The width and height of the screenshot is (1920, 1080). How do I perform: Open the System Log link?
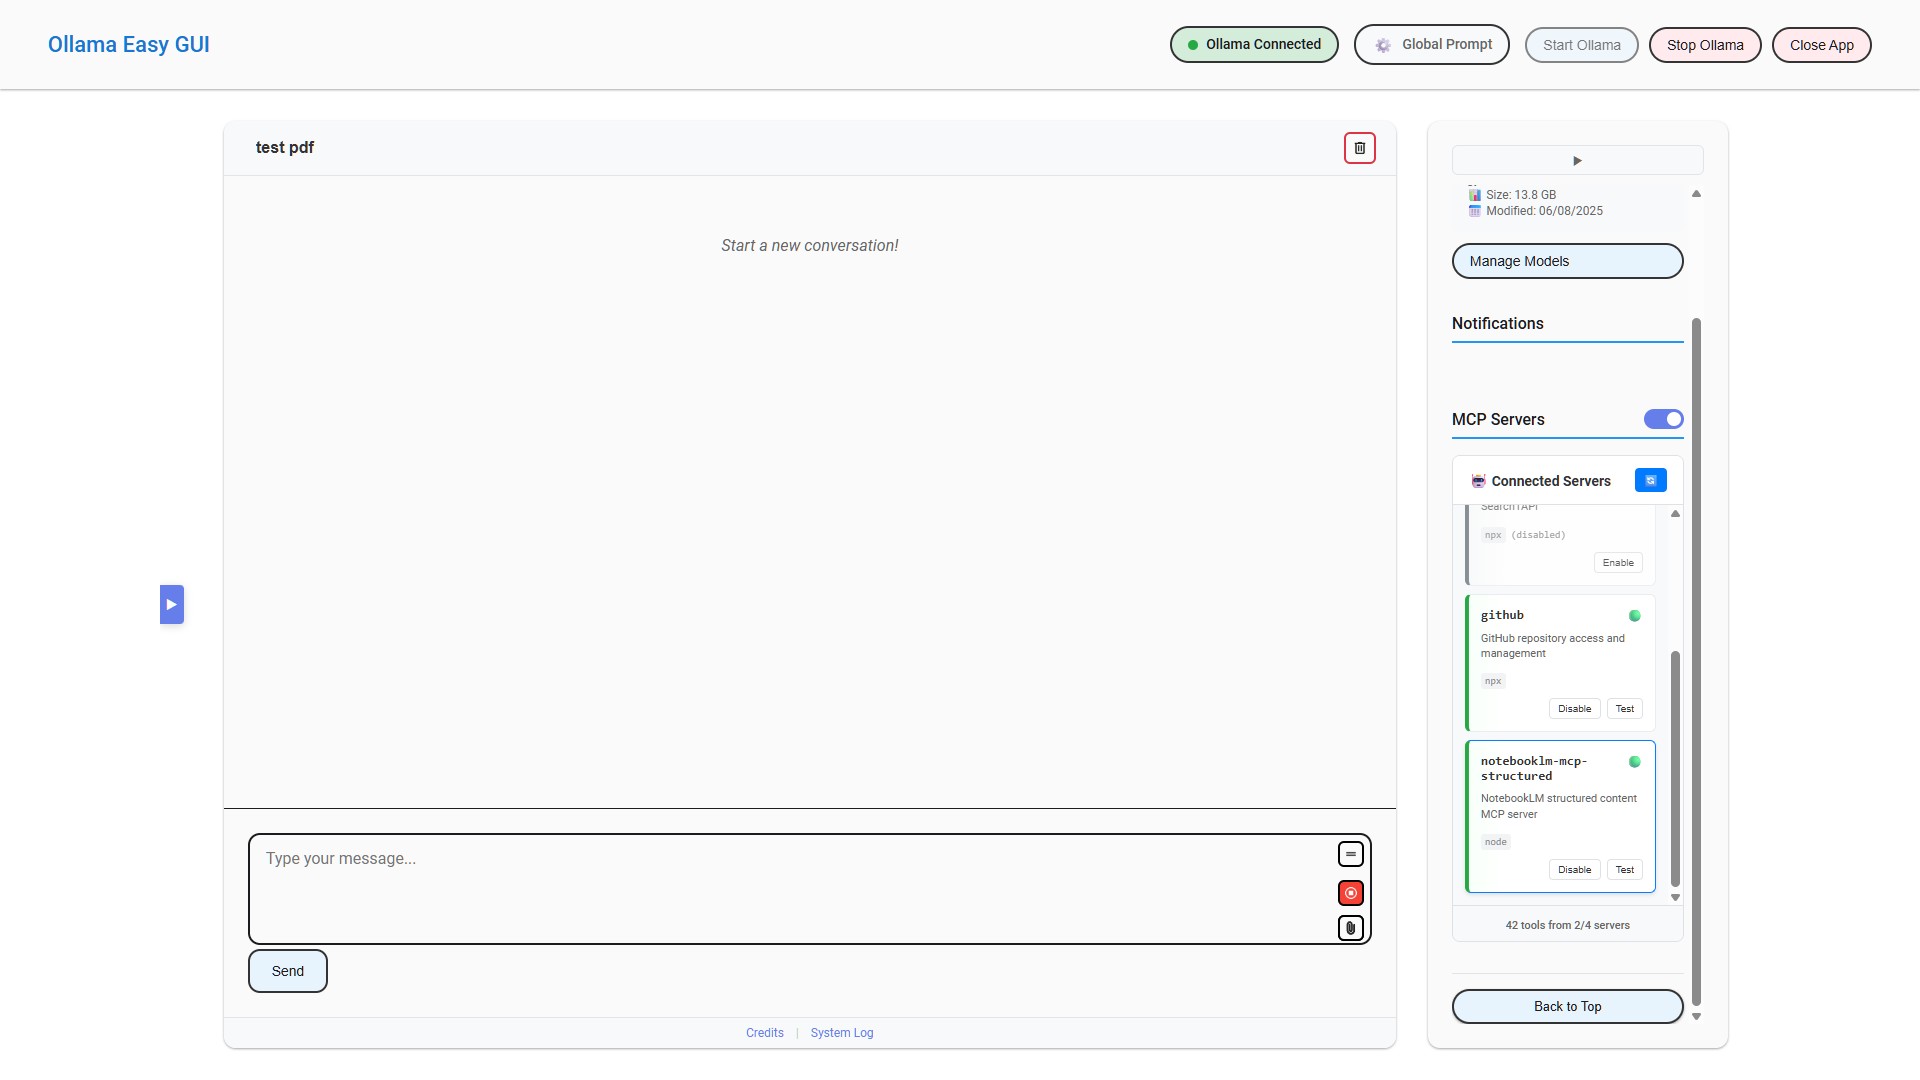[x=841, y=1033]
